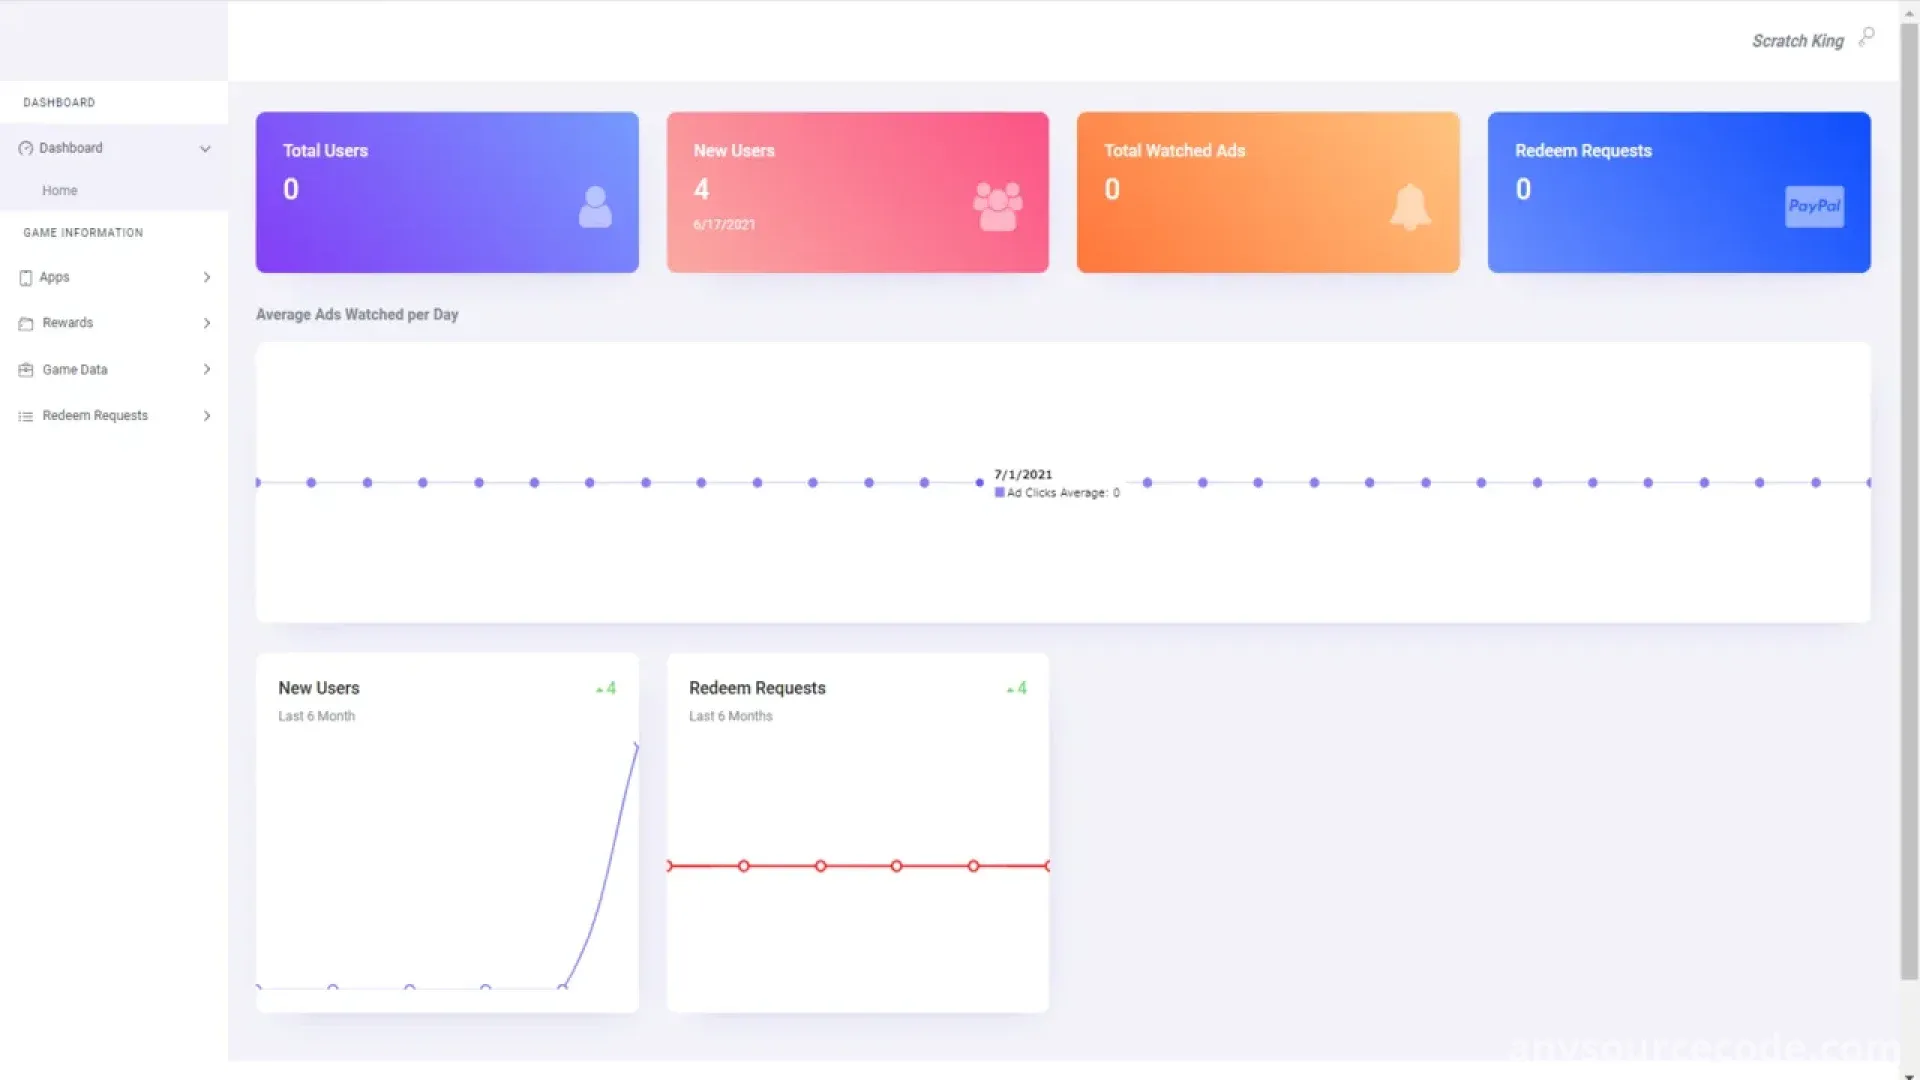Click the Game Data sidebar briefcase icon

pos(26,370)
